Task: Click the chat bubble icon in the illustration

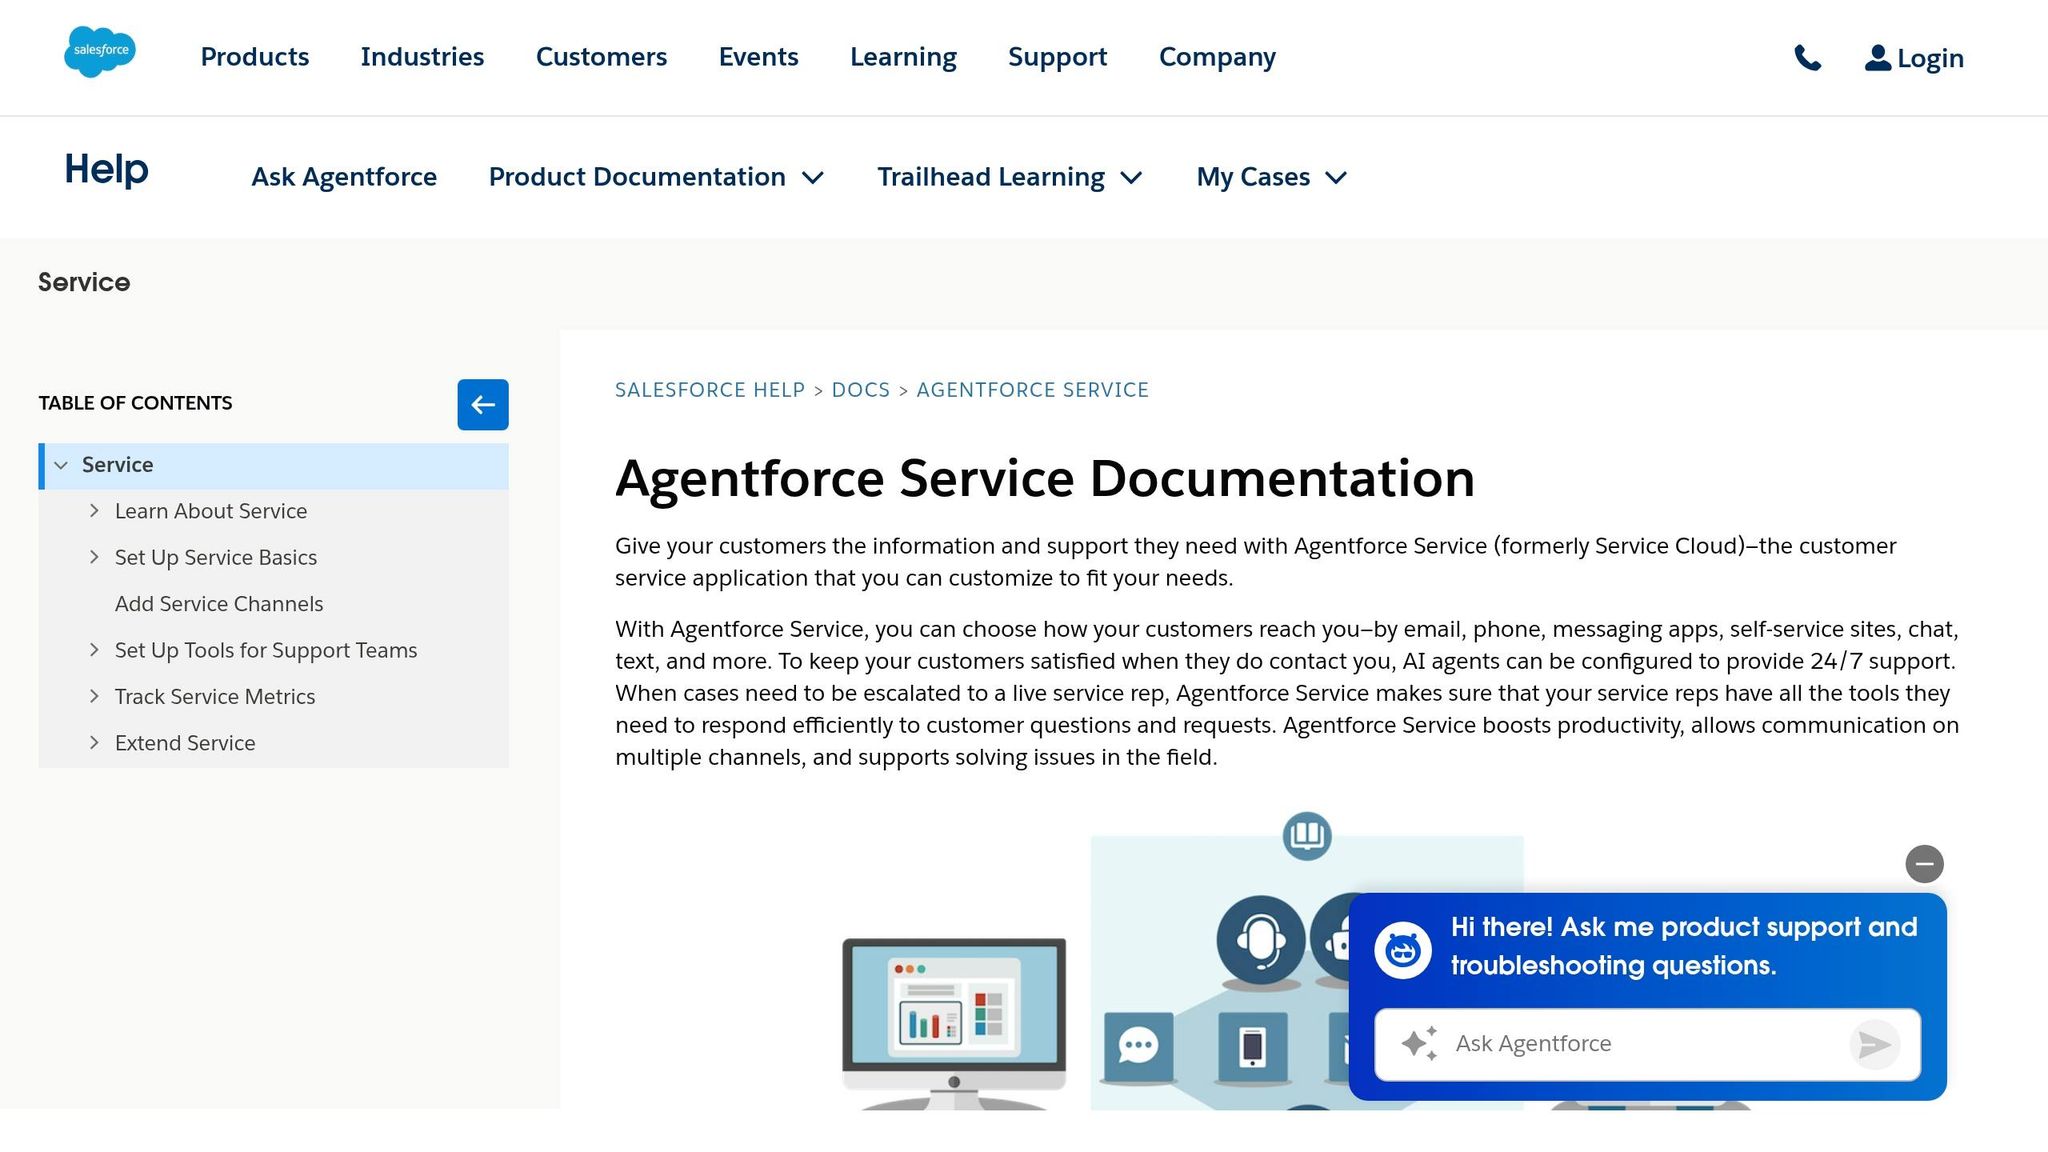Action: (1138, 1047)
